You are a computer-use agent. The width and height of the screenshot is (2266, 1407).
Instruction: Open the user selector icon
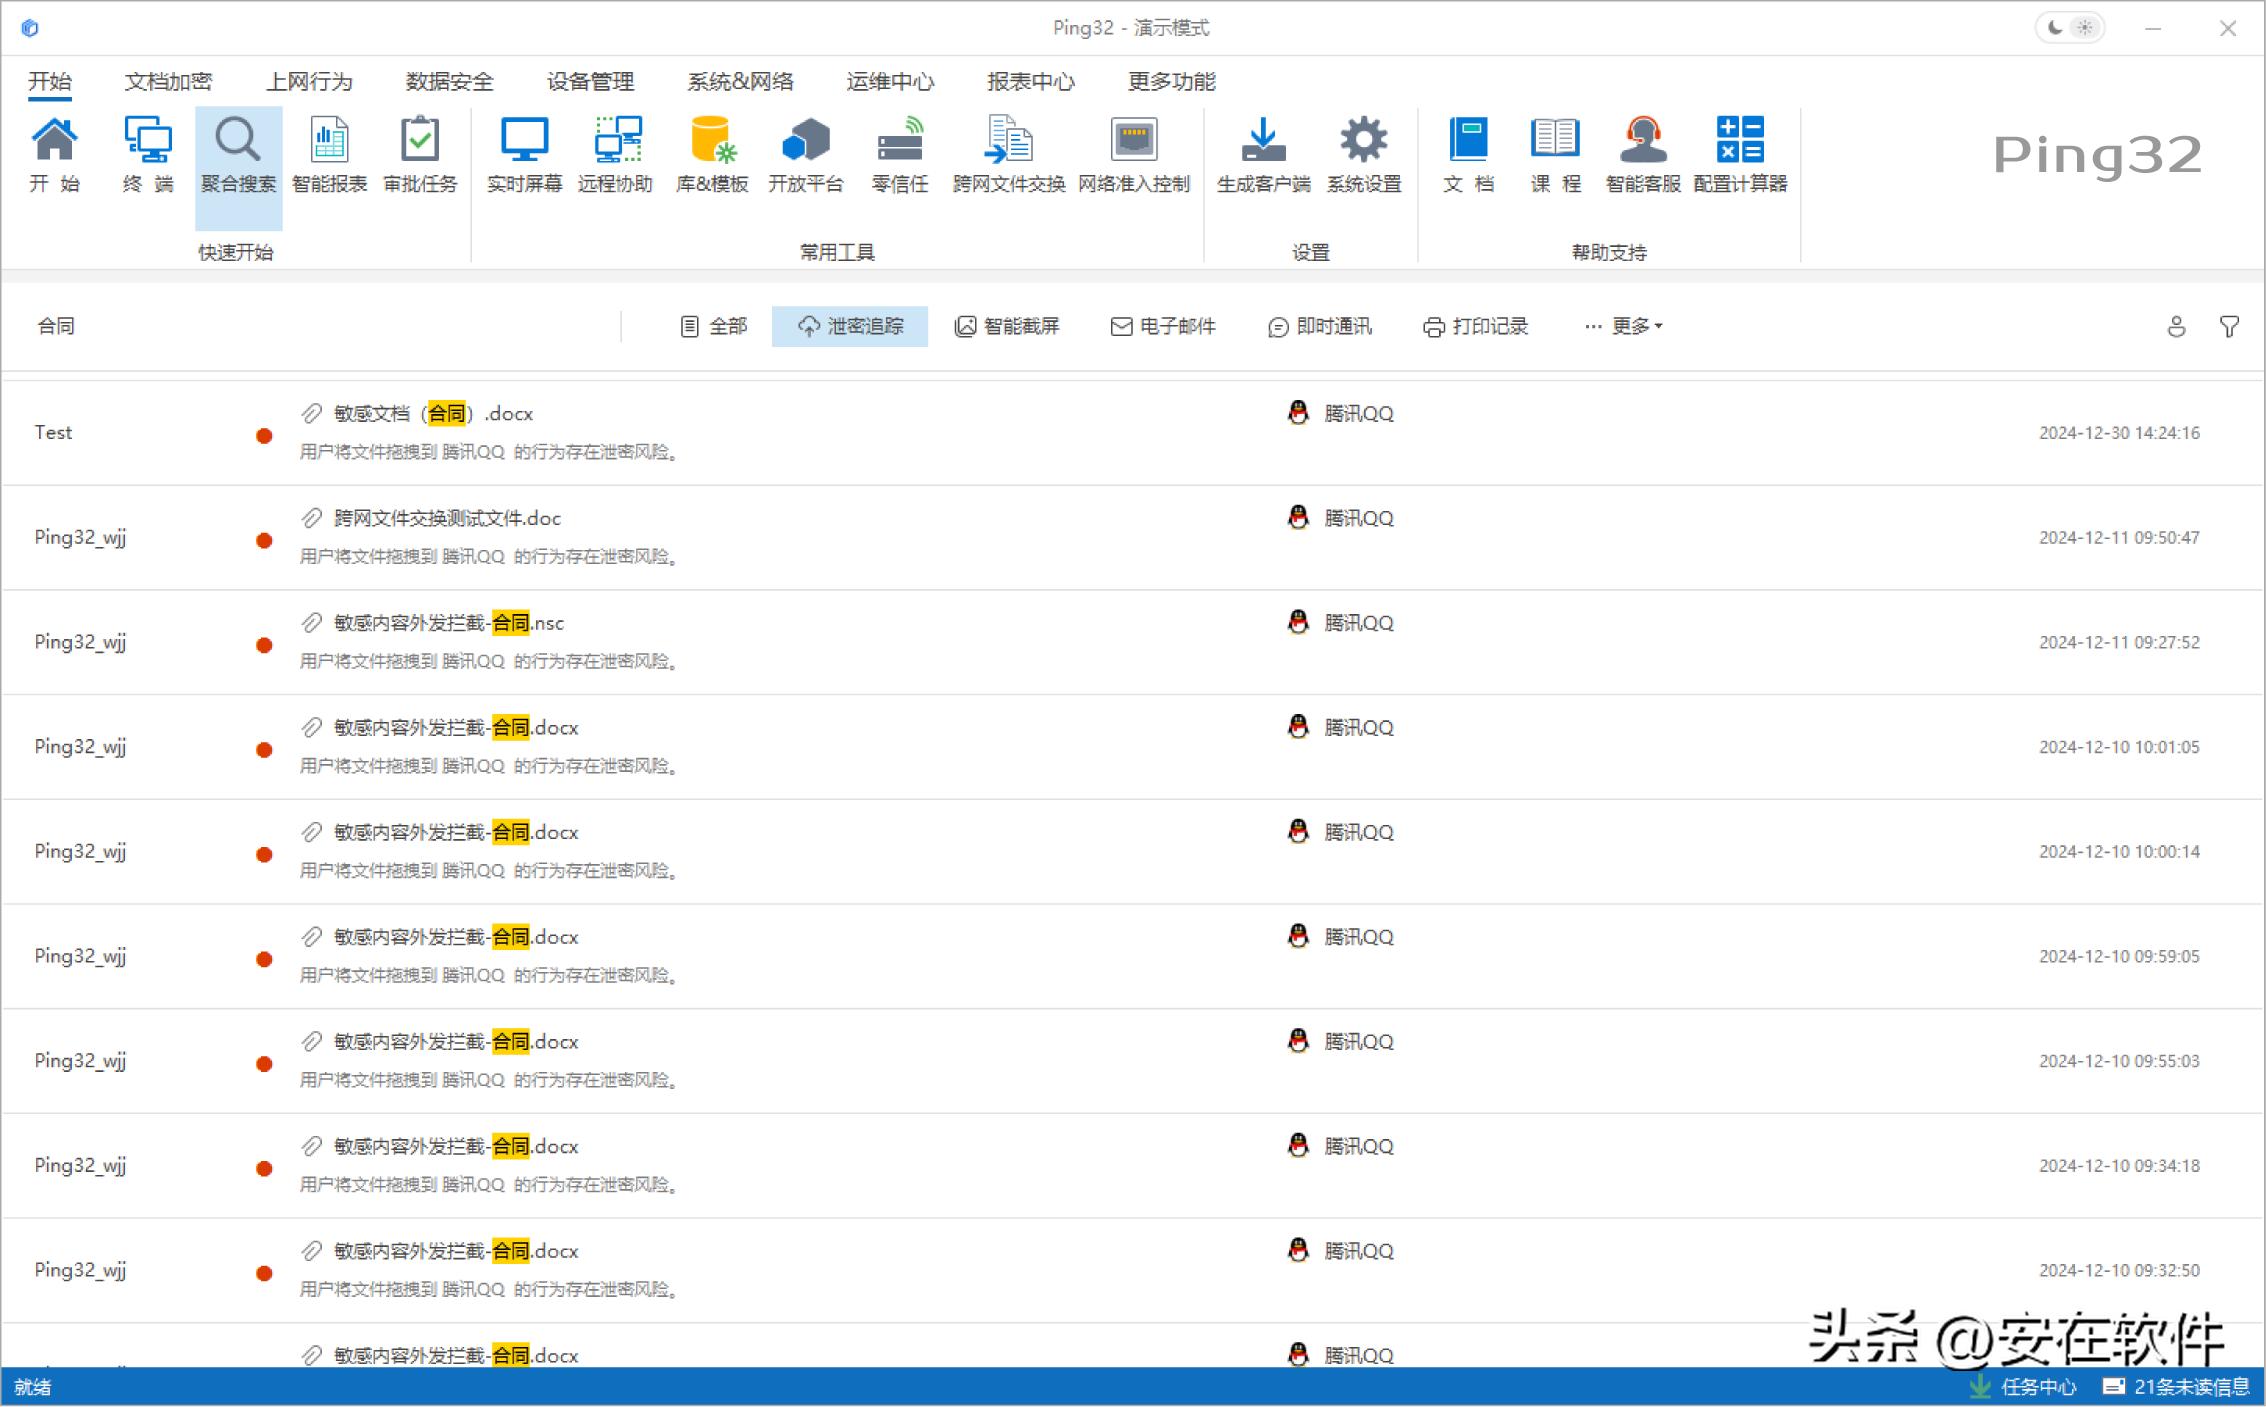2176,326
